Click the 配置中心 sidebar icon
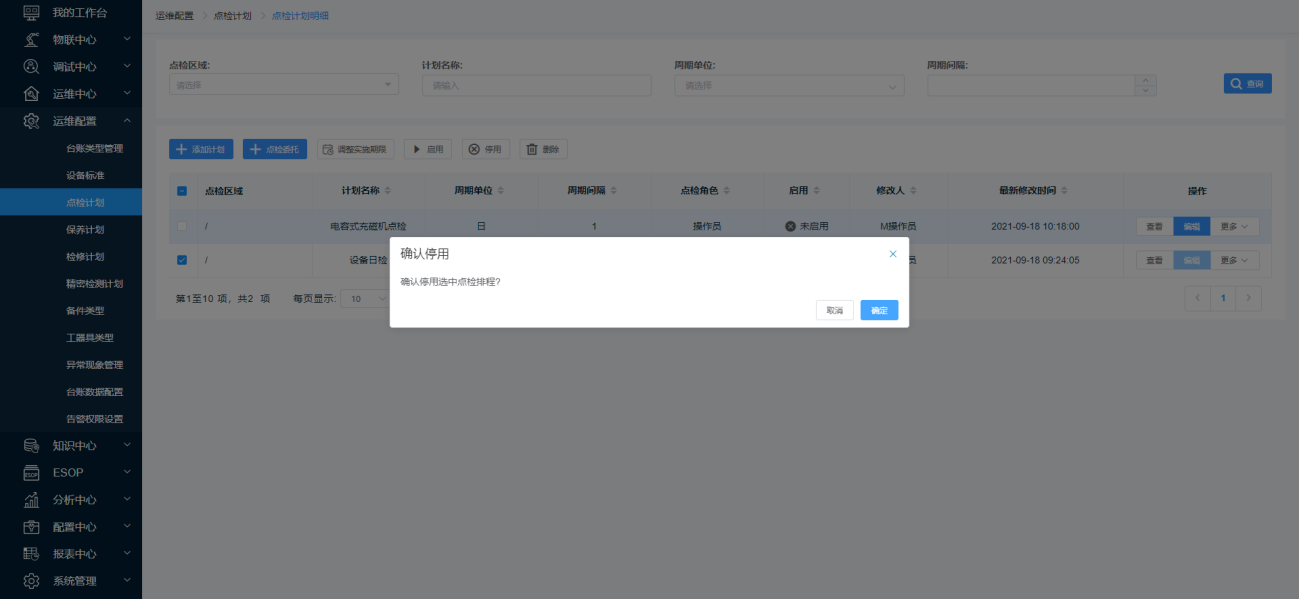The width and height of the screenshot is (1299, 599). [x=32, y=526]
